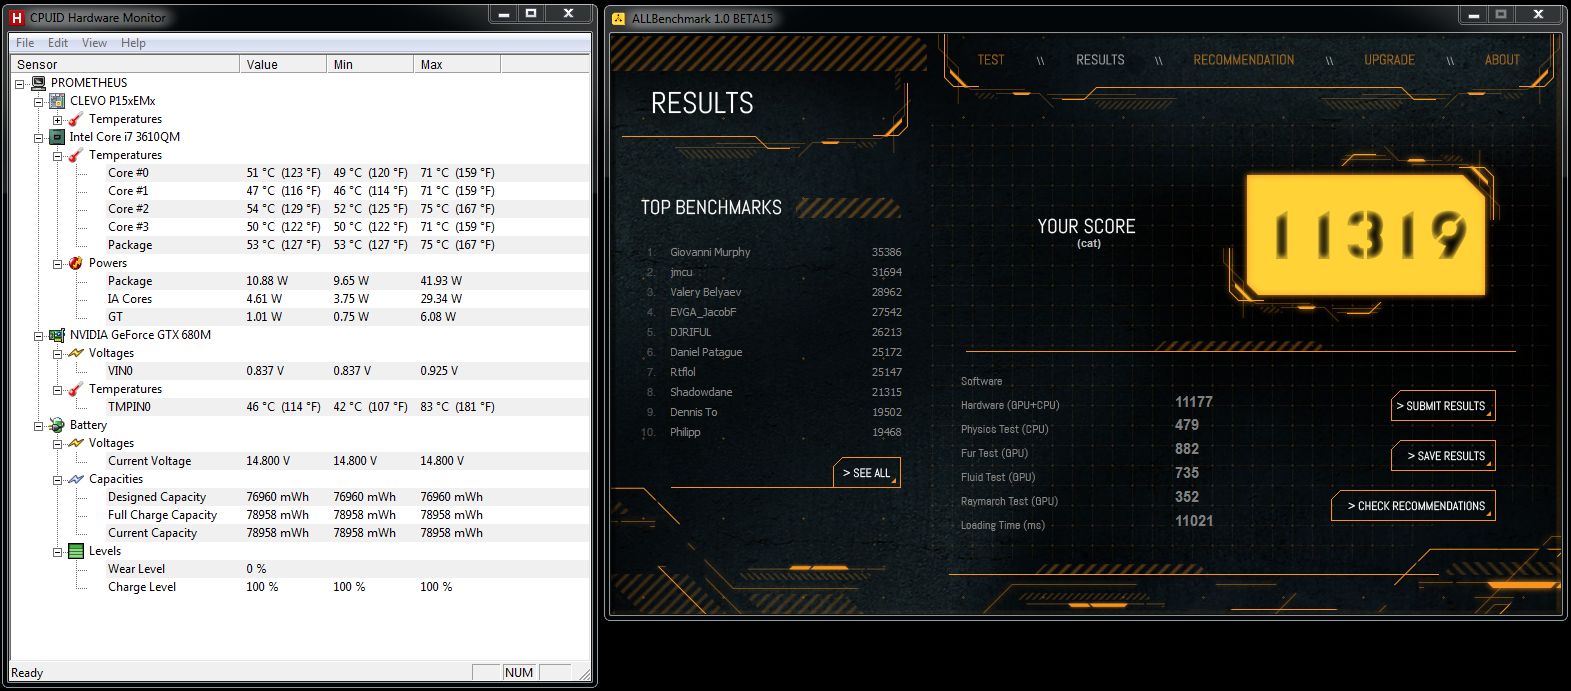Click the CLEVO P15xEMx motherboard icon

[57, 101]
